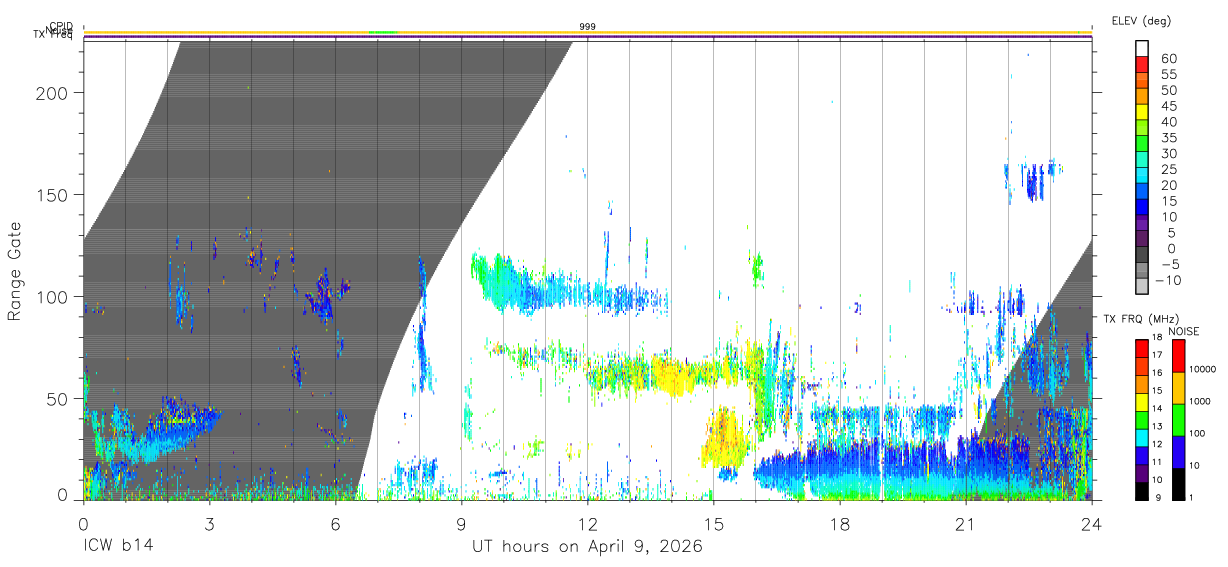The image size is (1228, 567).
Task: Click the cyan 20–25 ELEV colorbar segment
Action: tap(1142, 177)
